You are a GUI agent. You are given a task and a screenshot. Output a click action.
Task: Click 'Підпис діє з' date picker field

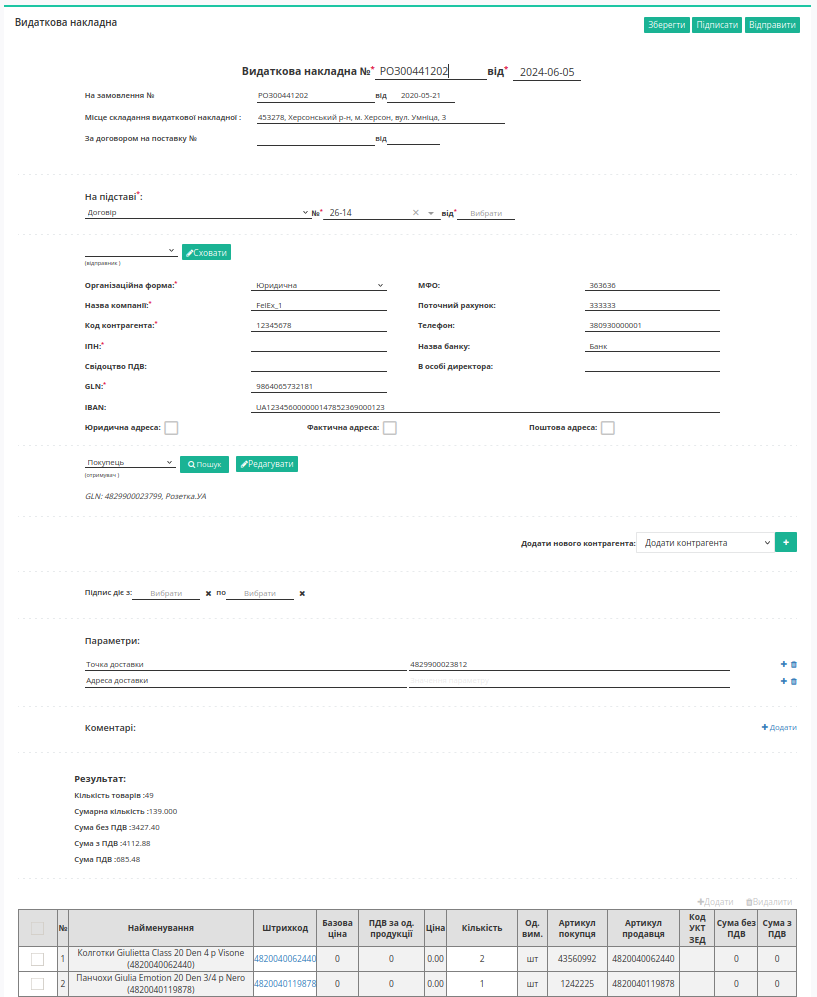coord(166,593)
